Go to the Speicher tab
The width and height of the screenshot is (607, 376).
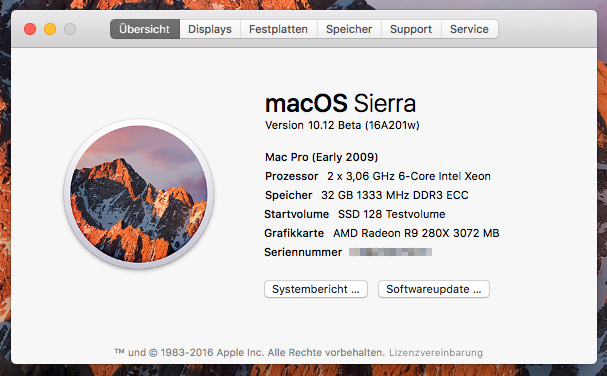pos(349,29)
